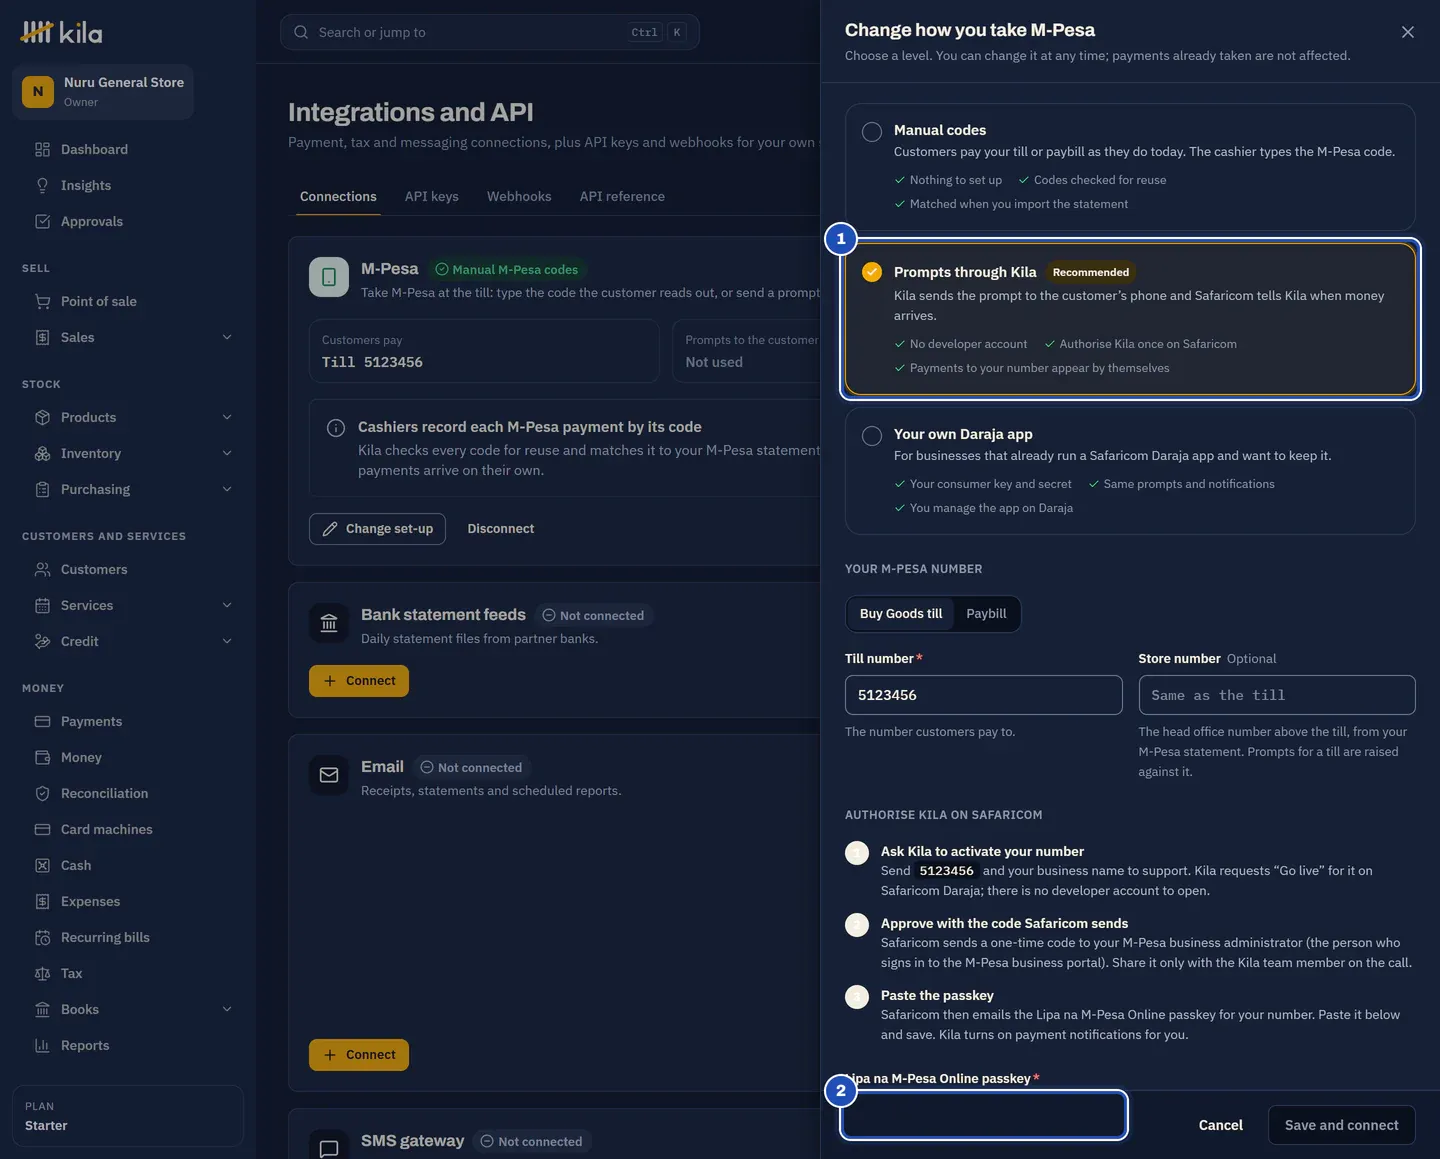Open the API keys tab
Viewport: 1440px width, 1159px height.
(432, 196)
